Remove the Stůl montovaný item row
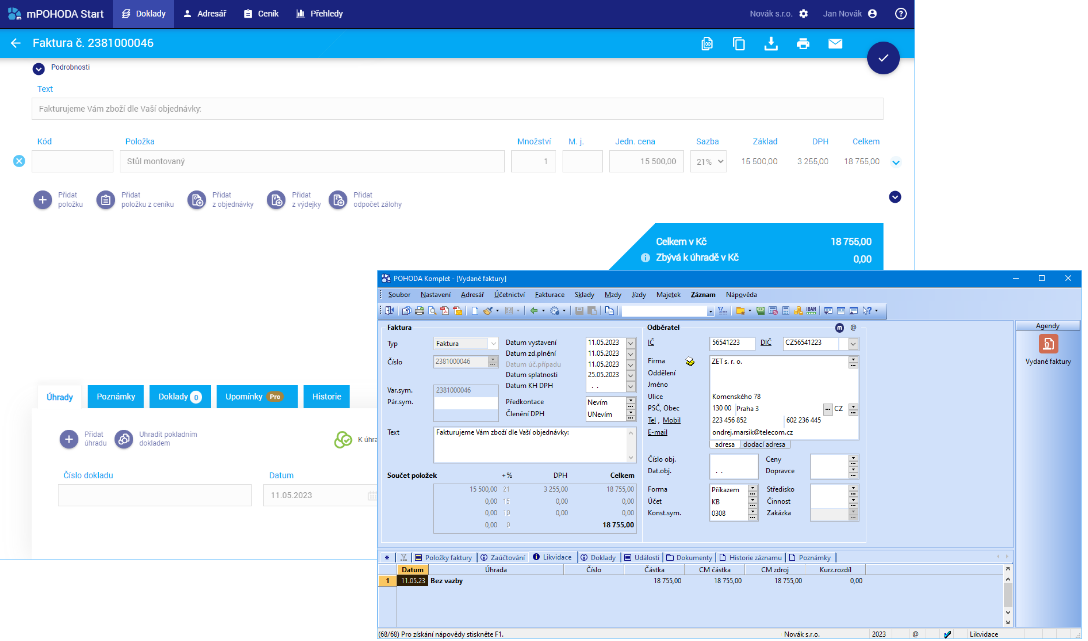The width and height of the screenshot is (1088, 641). pos(19,161)
